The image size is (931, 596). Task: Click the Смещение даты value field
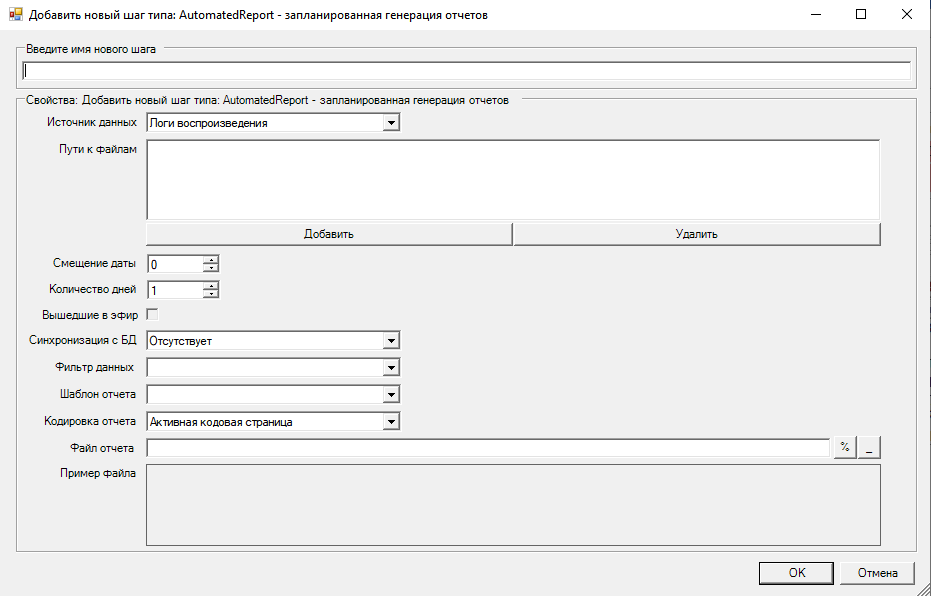tap(175, 264)
